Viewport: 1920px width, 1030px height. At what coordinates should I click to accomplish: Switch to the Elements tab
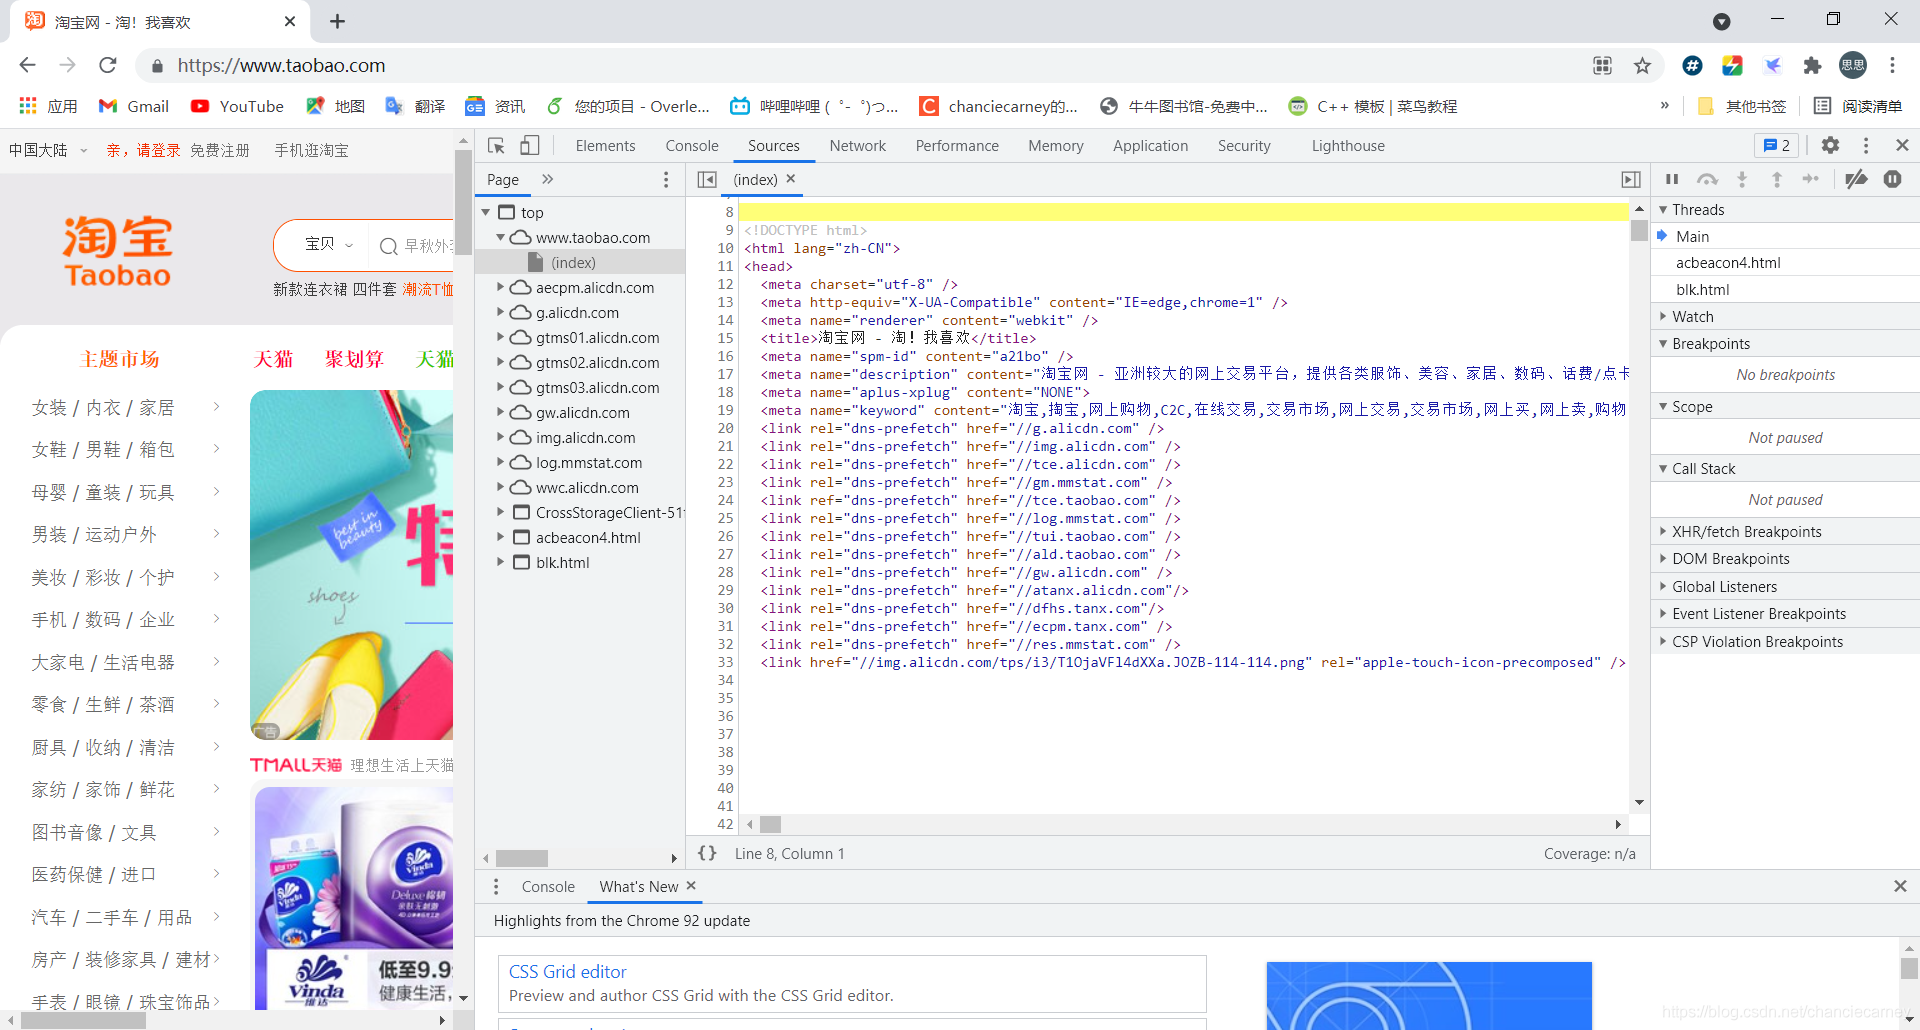605,146
